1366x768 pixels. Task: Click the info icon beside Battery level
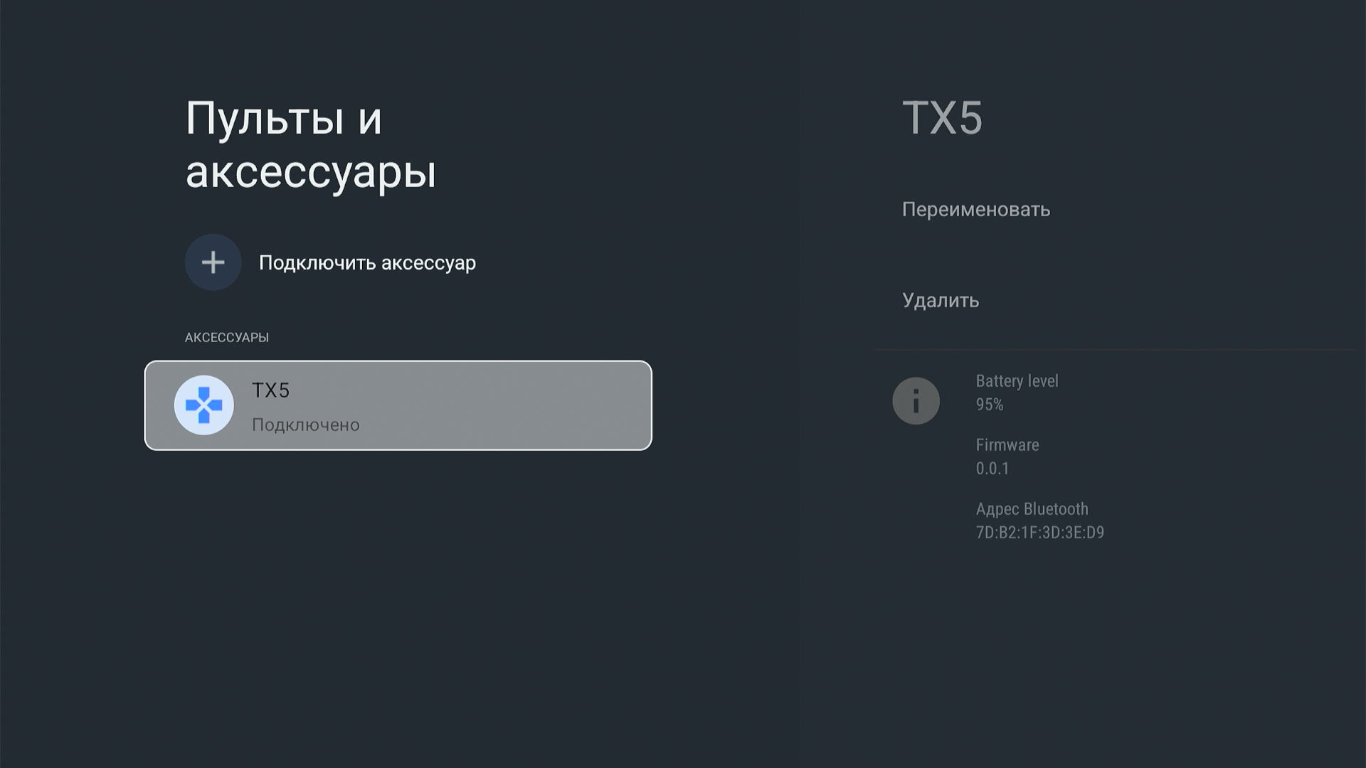(916, 401)
